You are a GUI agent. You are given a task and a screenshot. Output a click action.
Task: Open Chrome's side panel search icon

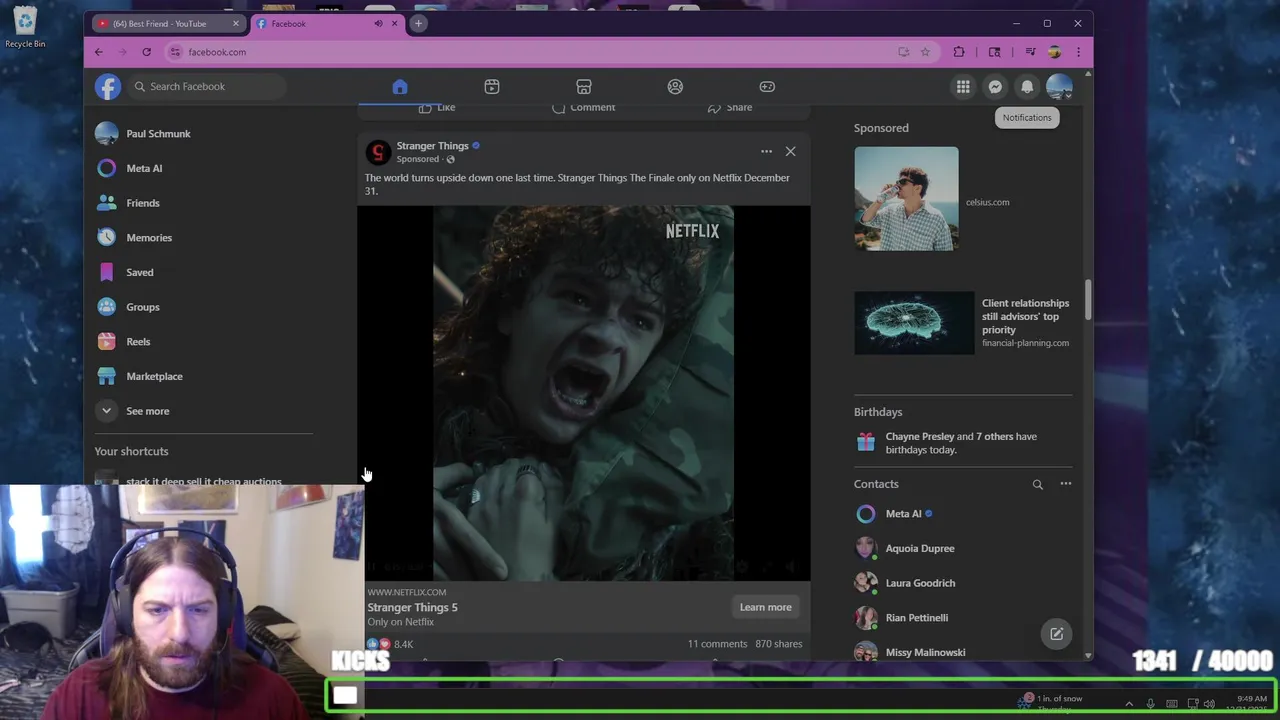pyautogui.click(x=994, y=52)
